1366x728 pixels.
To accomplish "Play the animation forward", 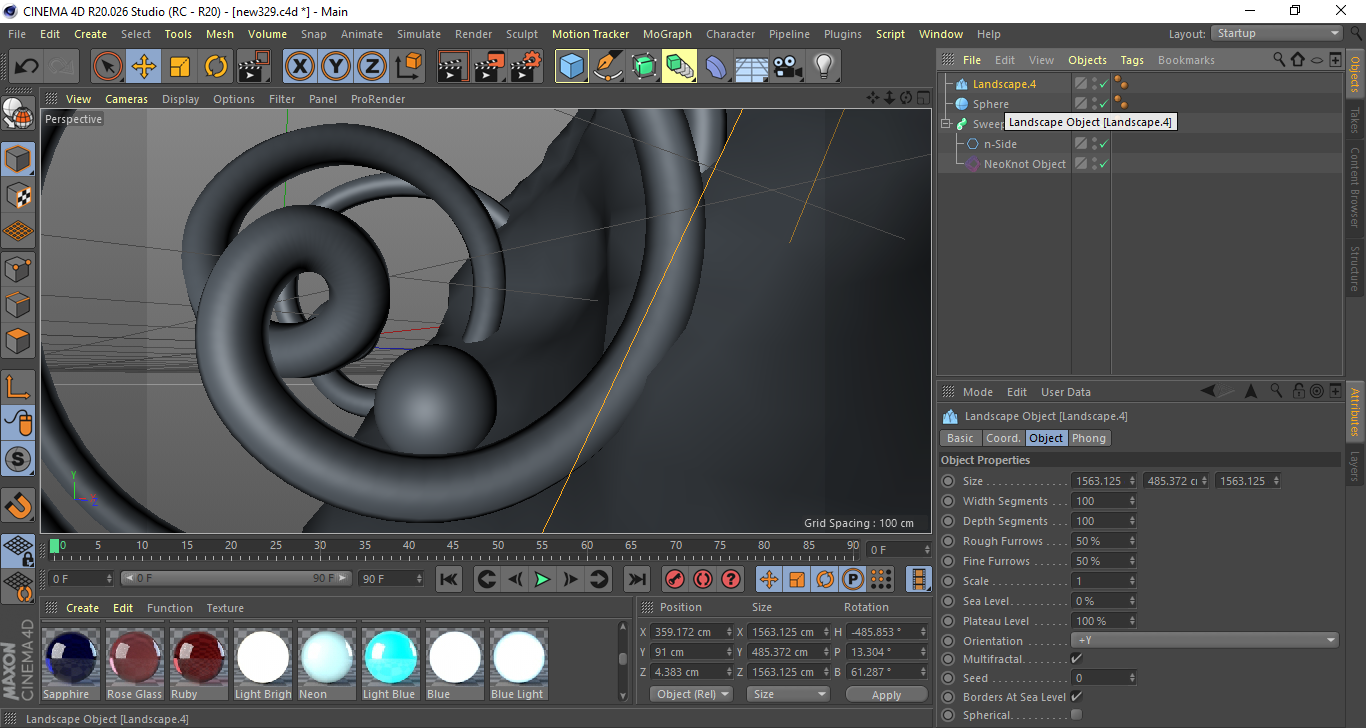I will tap(542, 579).
